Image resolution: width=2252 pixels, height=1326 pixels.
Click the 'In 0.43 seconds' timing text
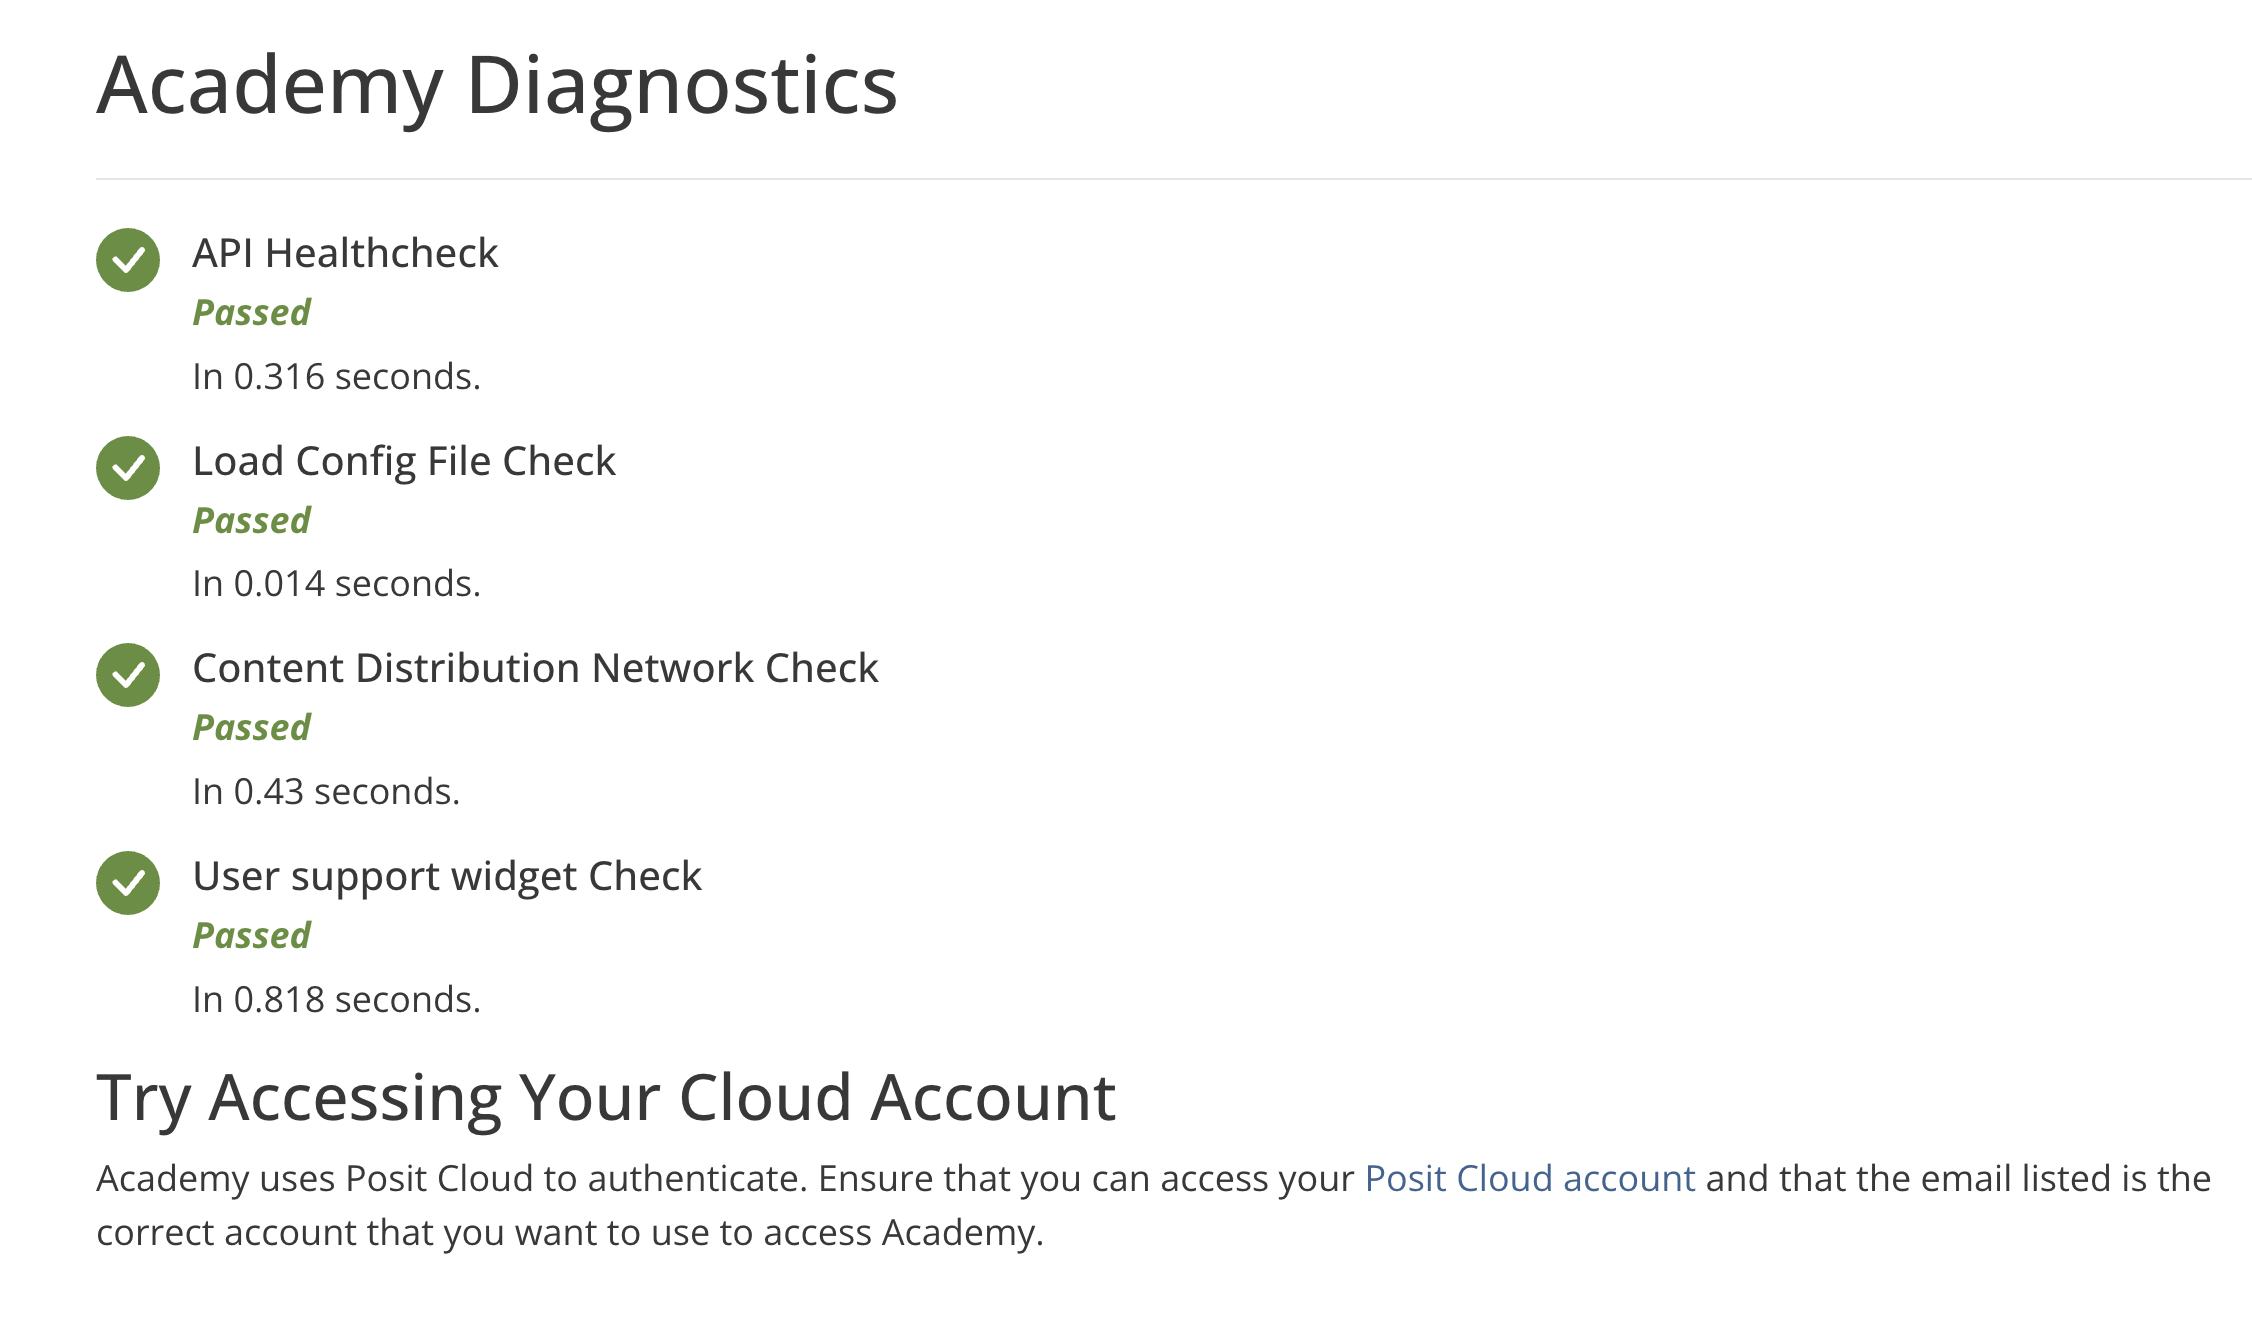click(x=326, y=792)
